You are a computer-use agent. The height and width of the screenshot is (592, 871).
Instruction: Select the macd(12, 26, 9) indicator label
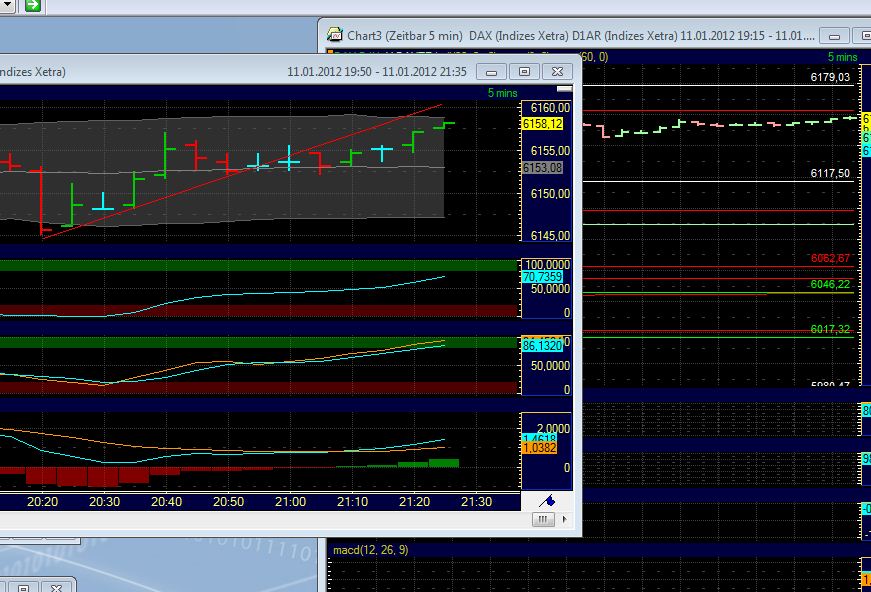point(374,547)
